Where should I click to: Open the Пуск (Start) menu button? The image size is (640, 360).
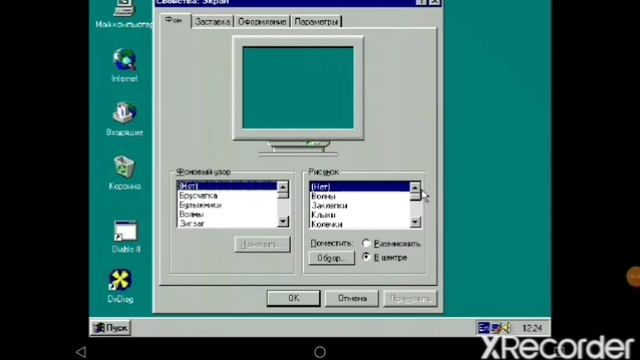coord(111,328)
